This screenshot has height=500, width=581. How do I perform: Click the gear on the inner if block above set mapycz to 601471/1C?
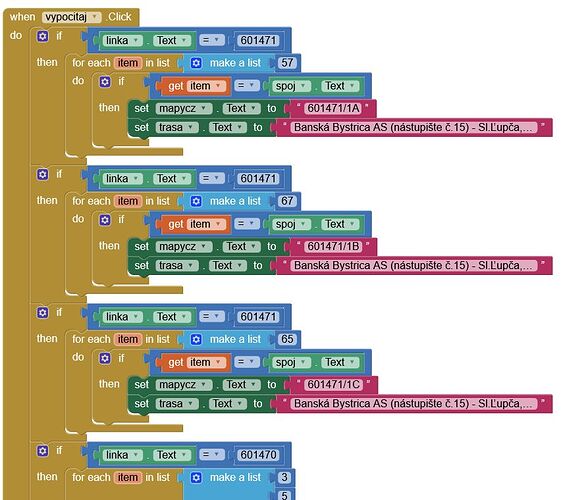tap(105, 358)
